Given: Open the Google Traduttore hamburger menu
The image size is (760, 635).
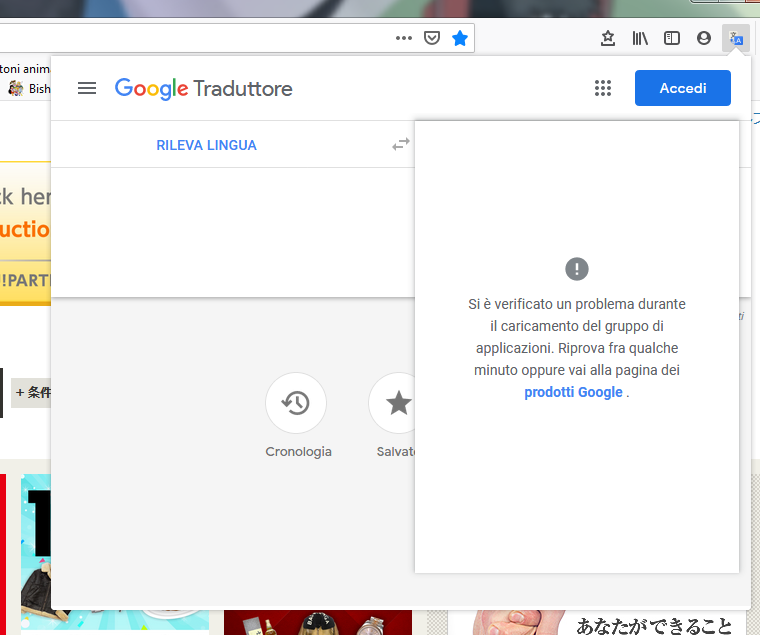Looking at the screenshot, I should [87, 88].
